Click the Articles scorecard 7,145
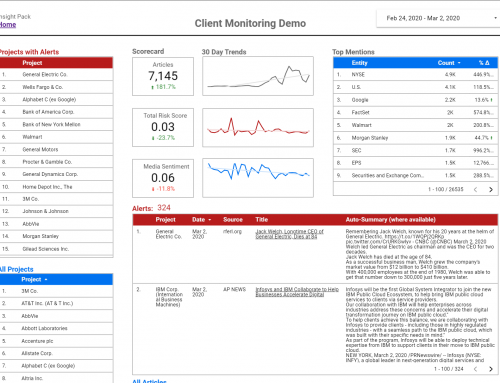The image size is (500, 383). [x=163, y=76]
